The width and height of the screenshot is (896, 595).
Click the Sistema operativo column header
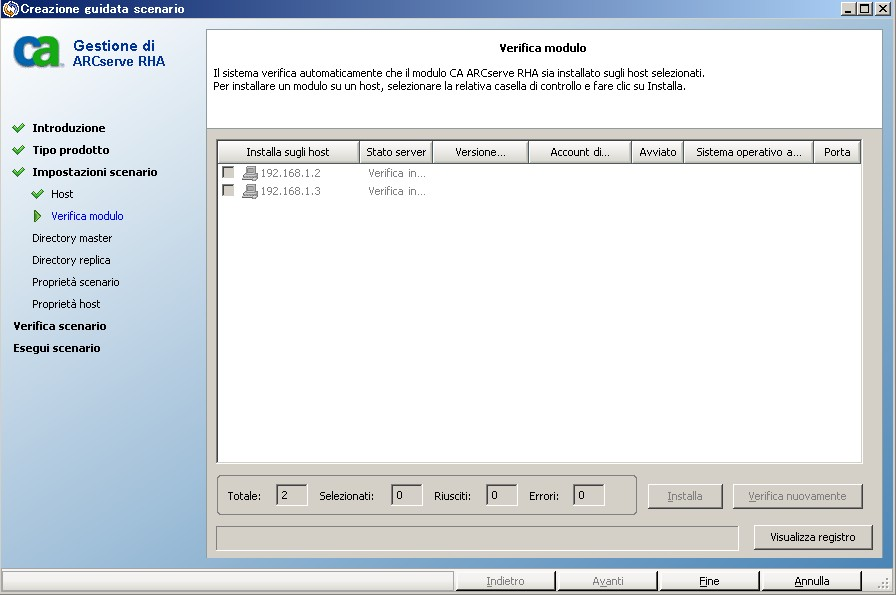point(749,151)
